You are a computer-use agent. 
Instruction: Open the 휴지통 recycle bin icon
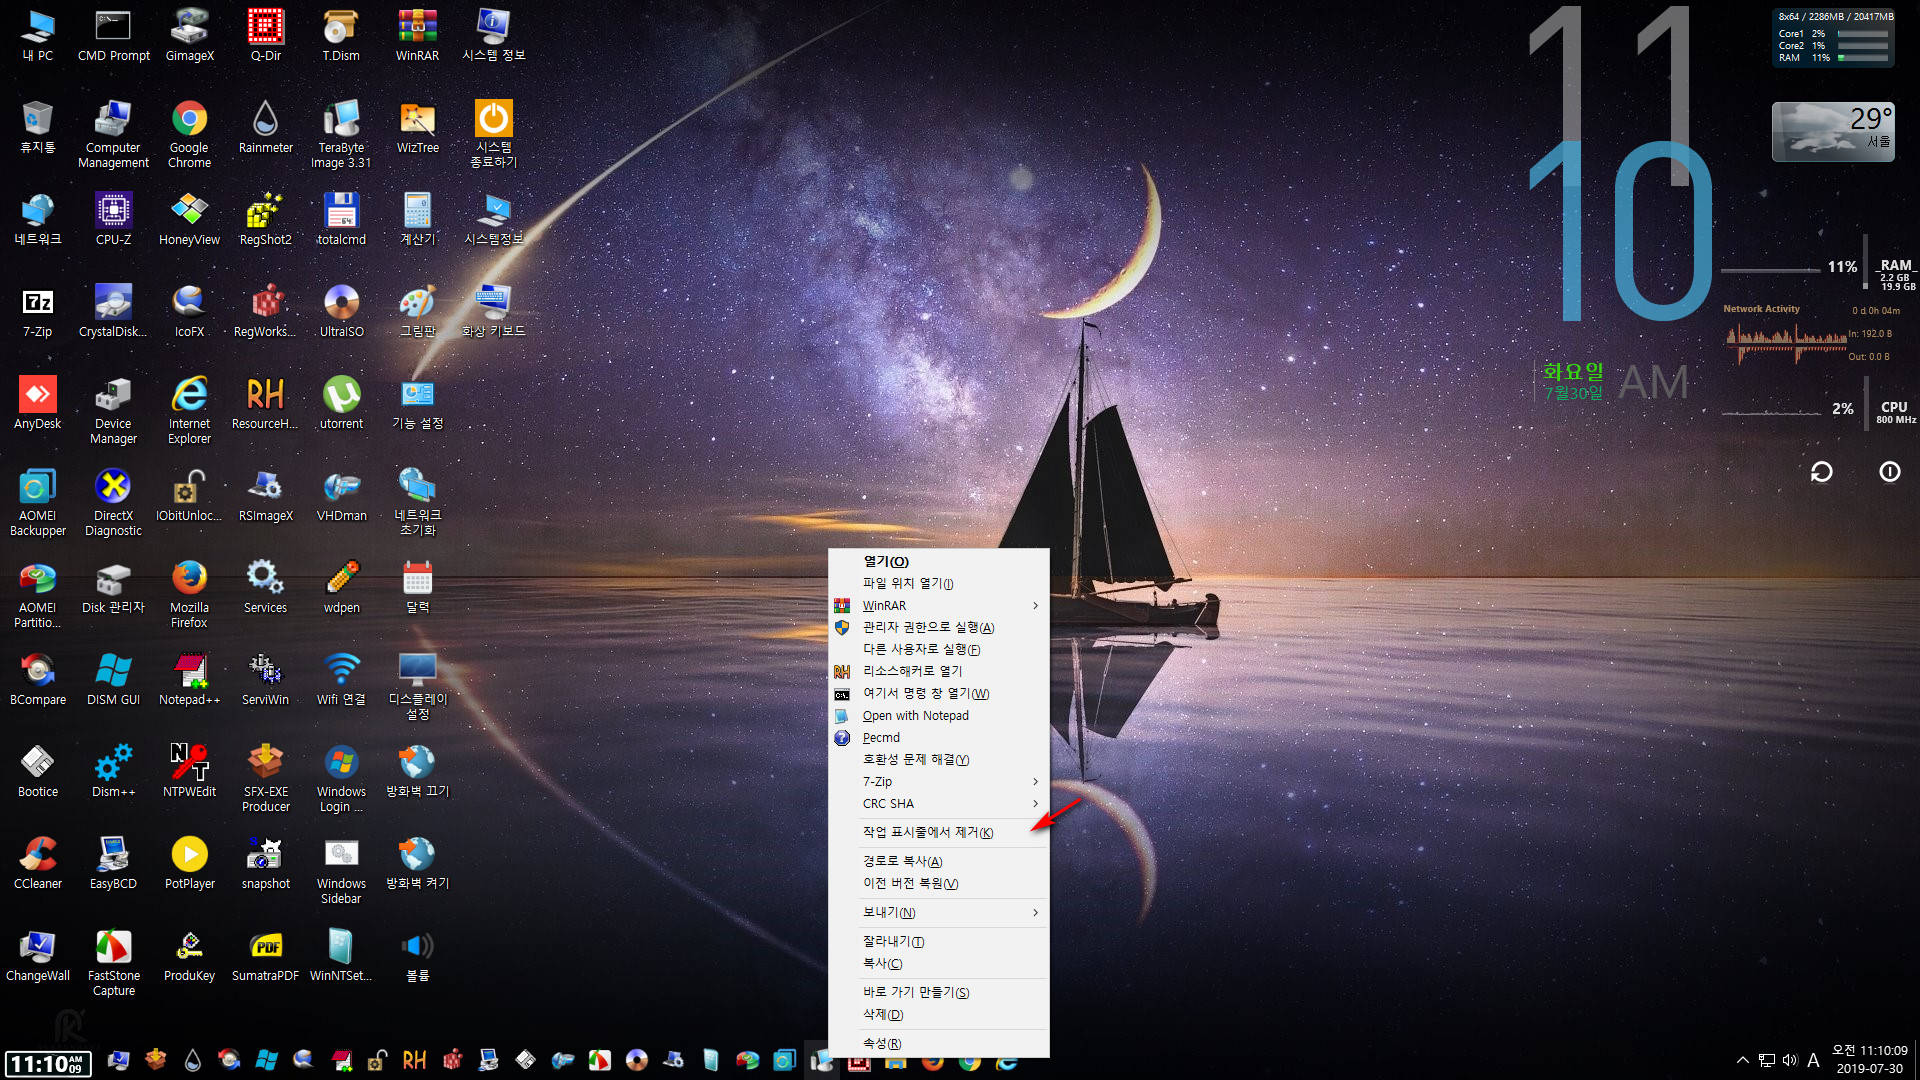click(x=37, y=127)
